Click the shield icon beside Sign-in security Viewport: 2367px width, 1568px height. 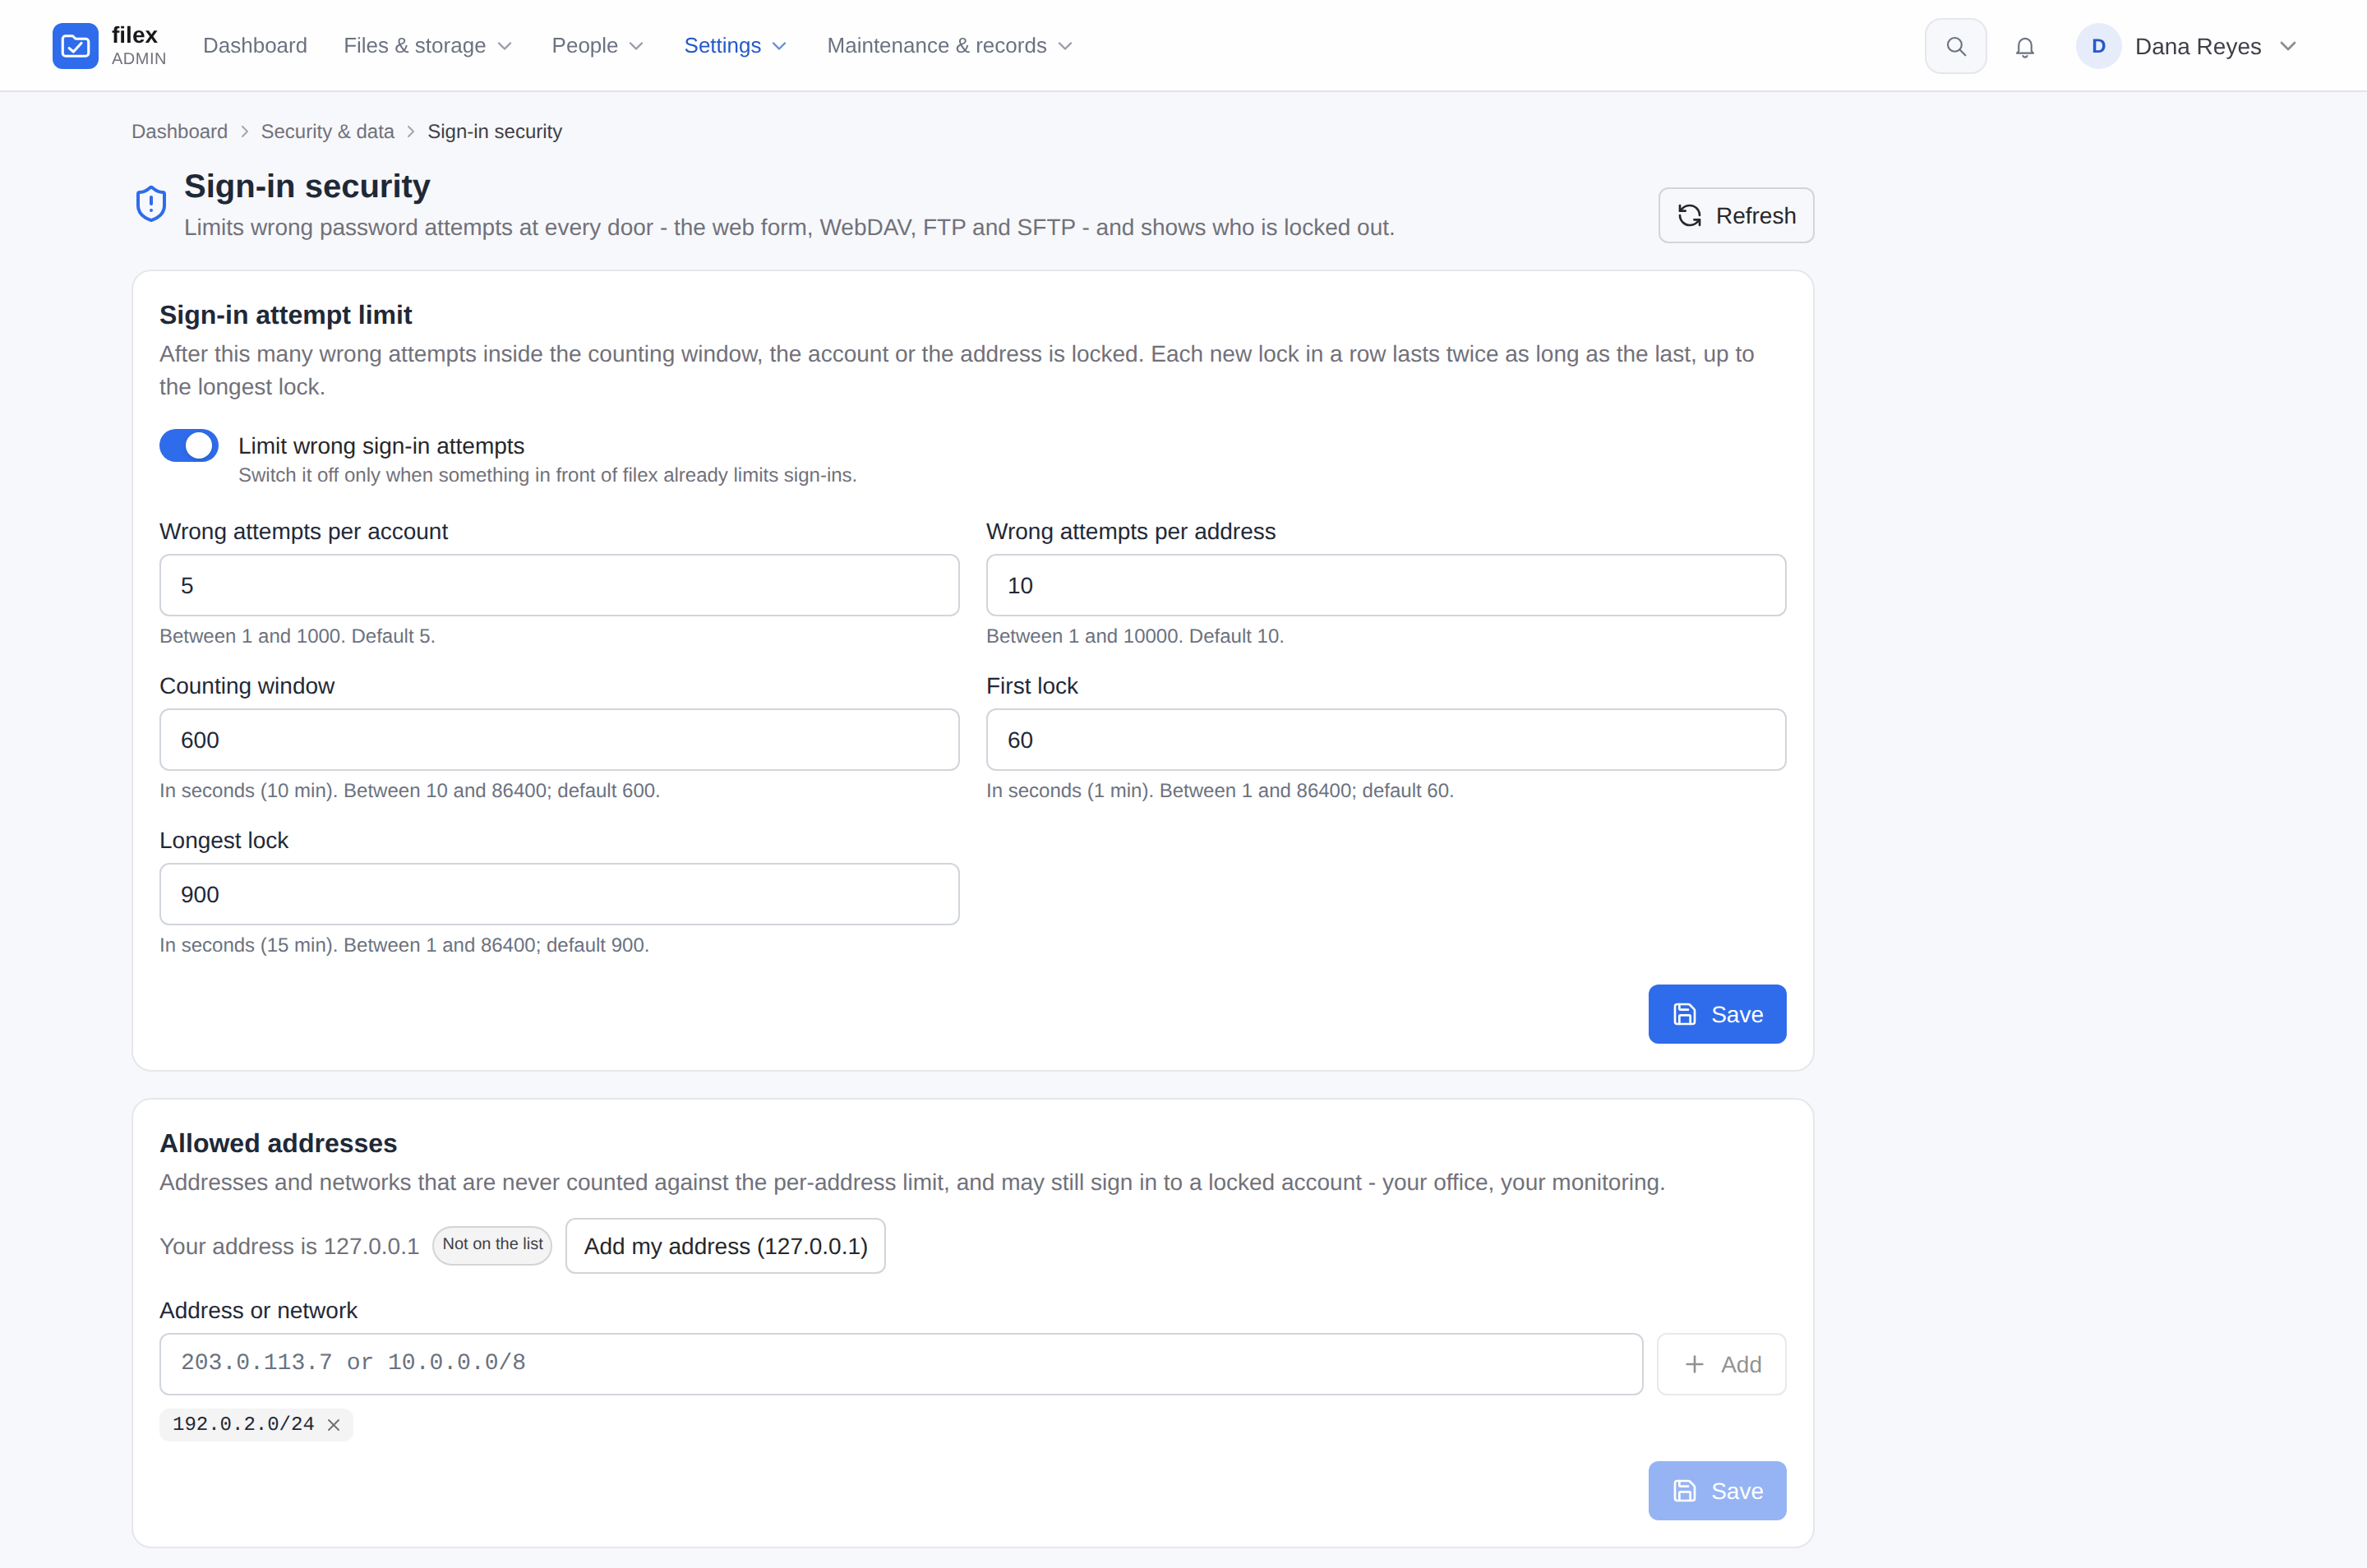tap(151, 204)
